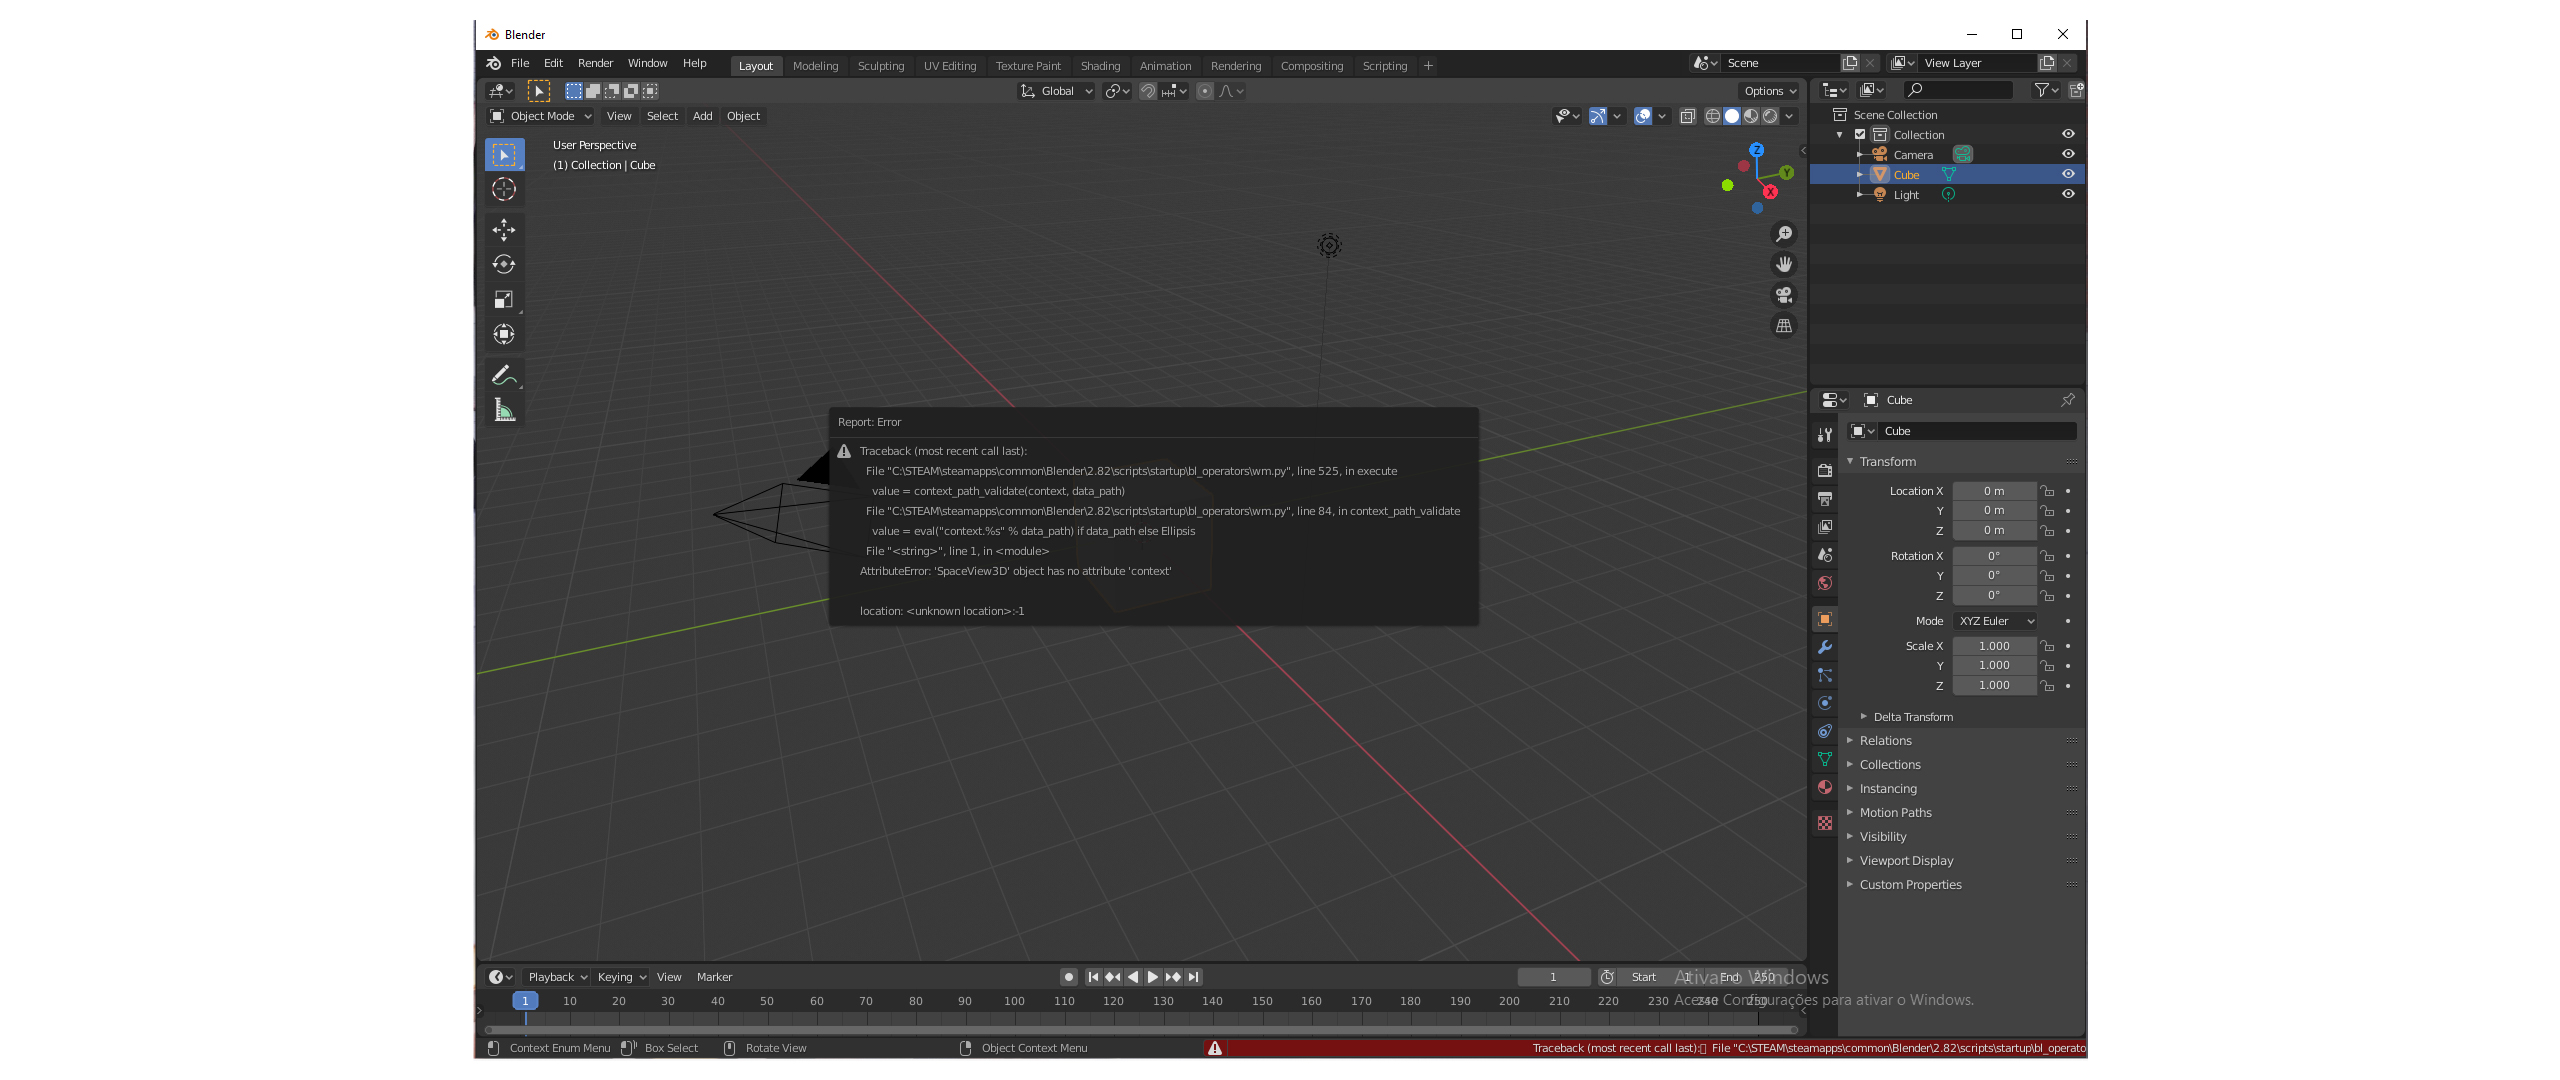
Task: Switch perspective/orthographic grid icon
Action: (x=1784, y=326)
